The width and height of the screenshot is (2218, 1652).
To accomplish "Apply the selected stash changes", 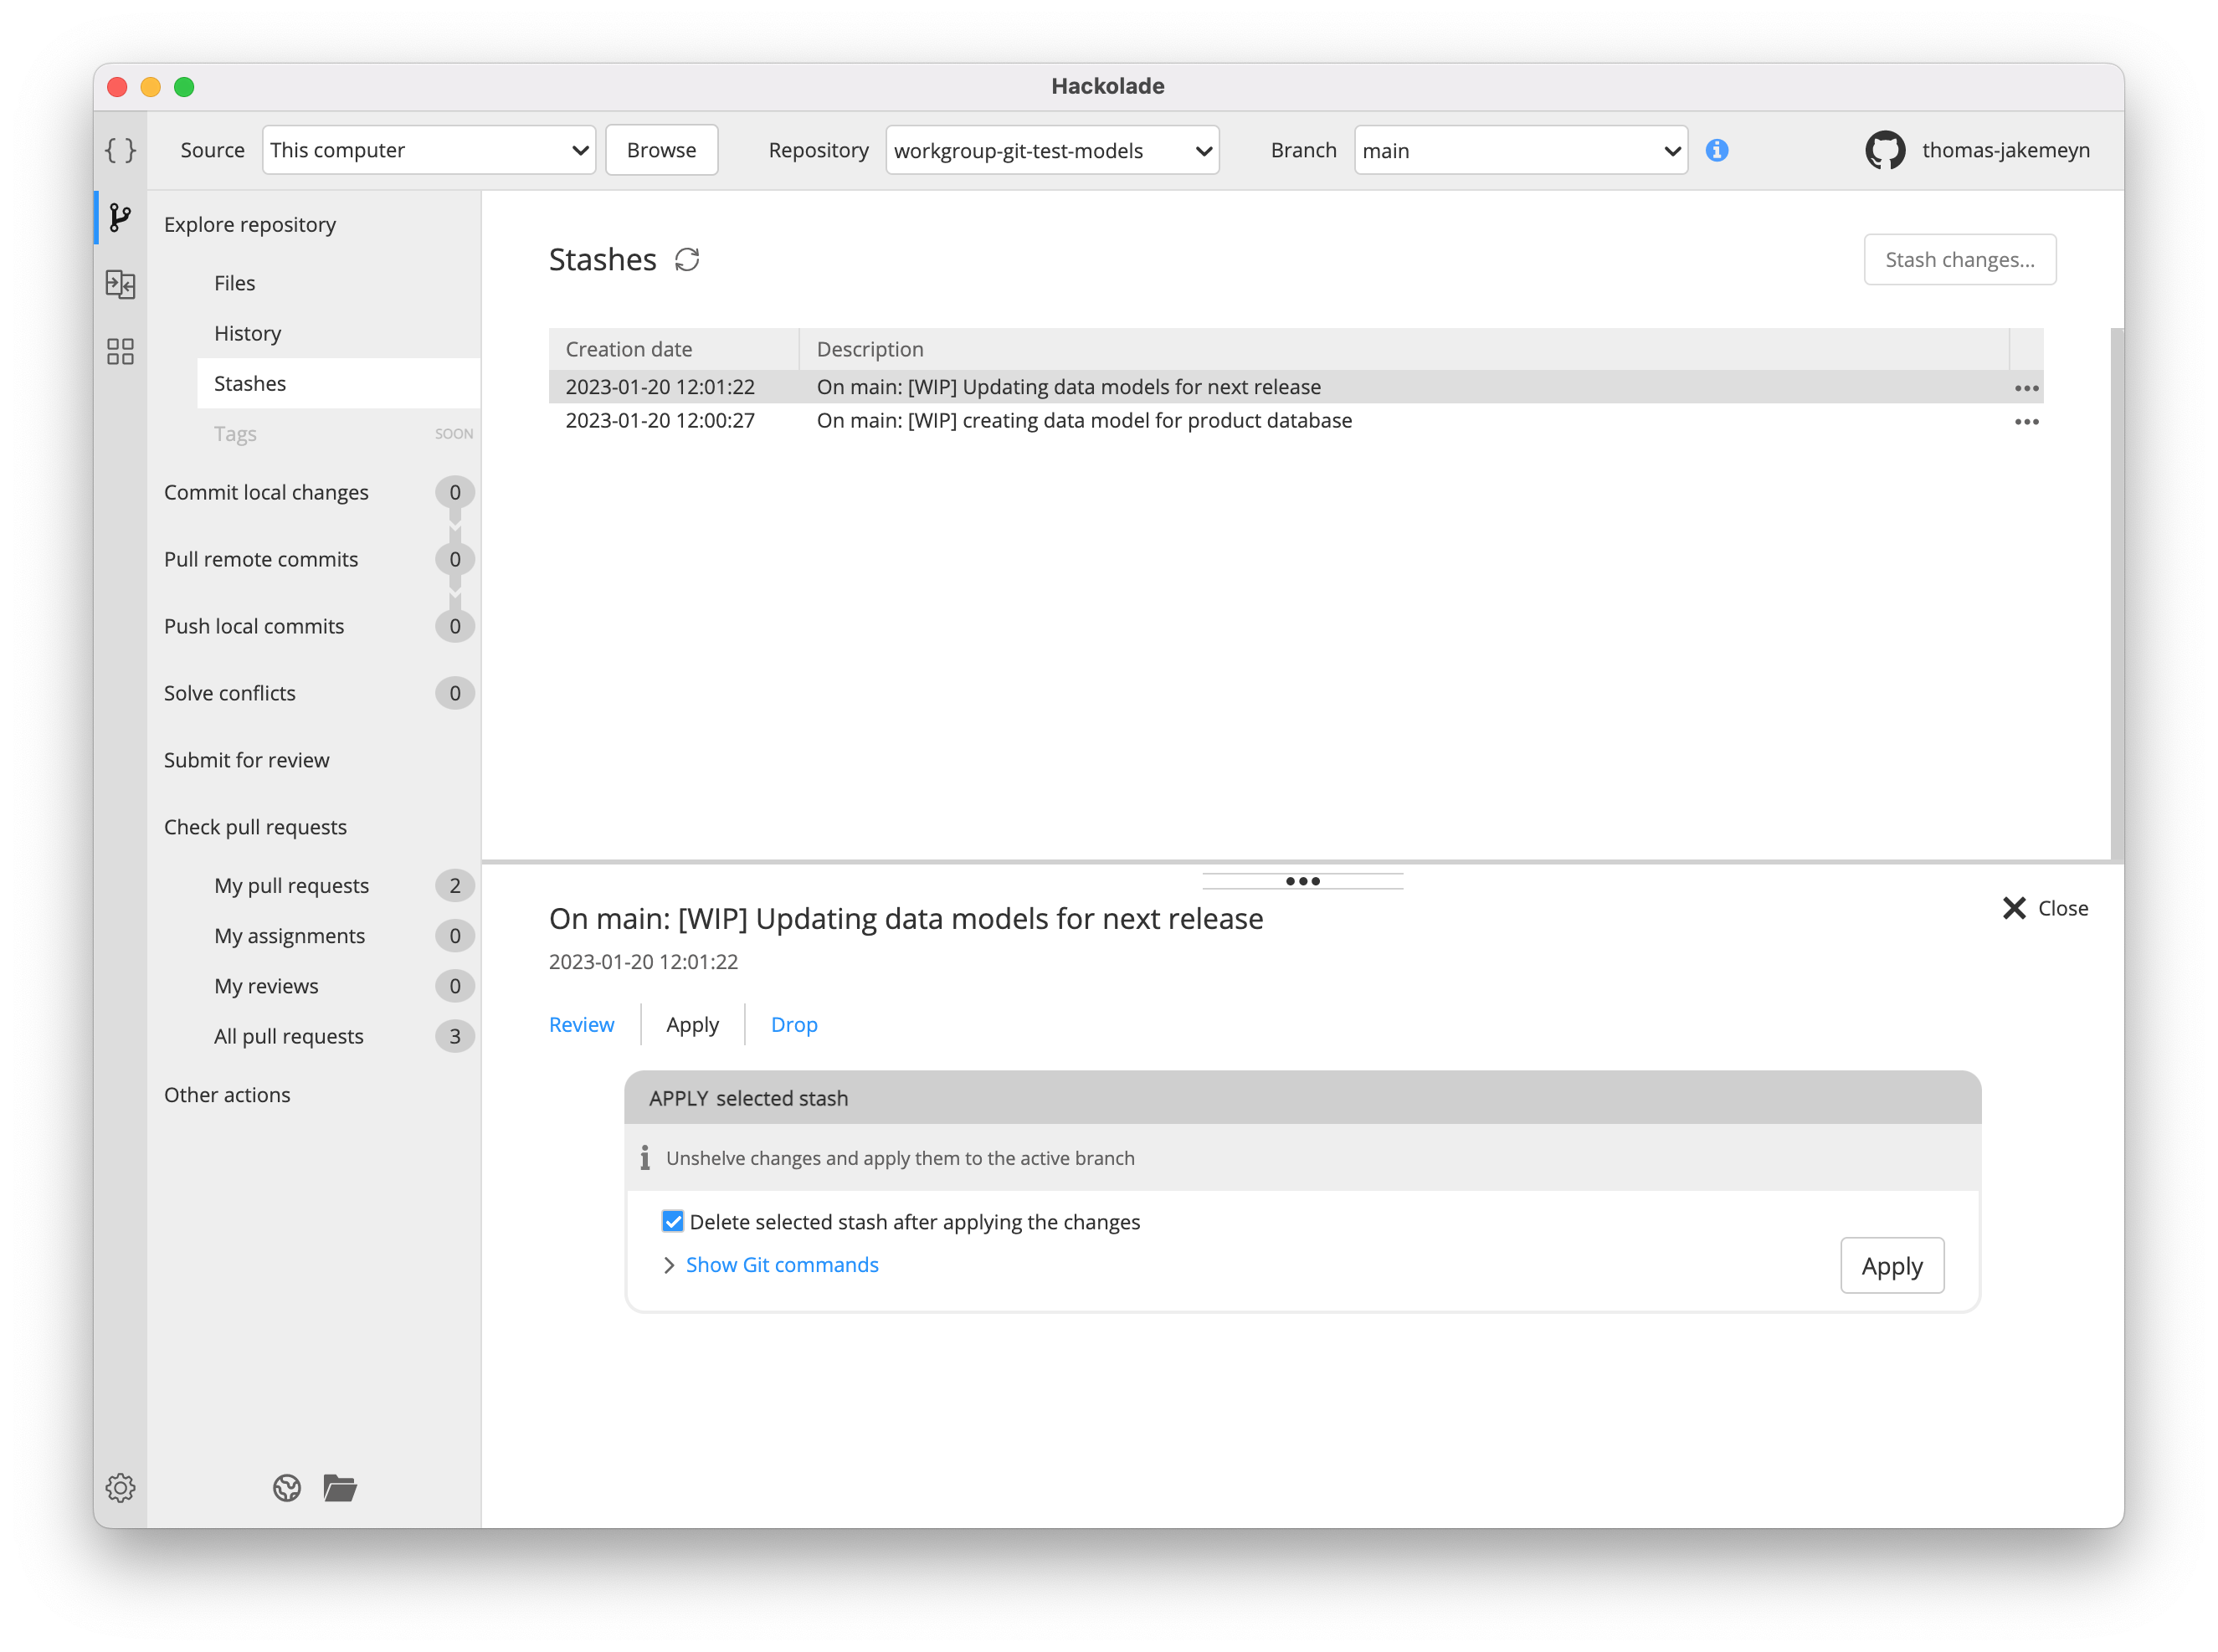I will click(1892, 1265).
